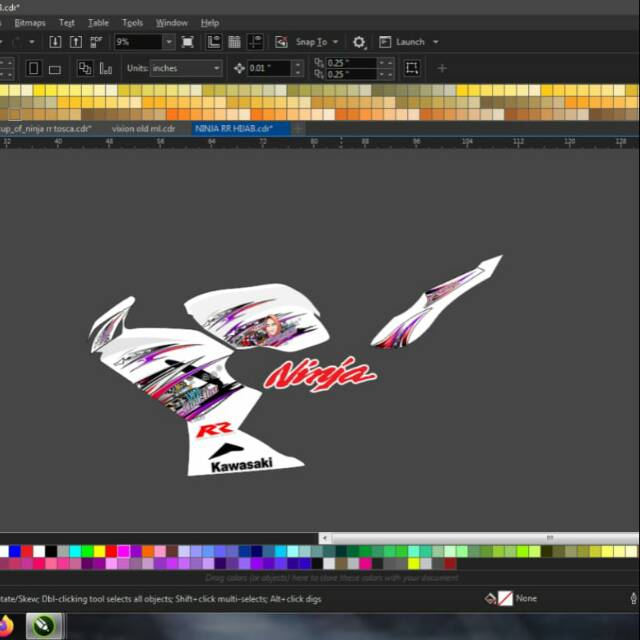Click the None fill swatch in status bar

pyautogui.click(x=505, y=599)
